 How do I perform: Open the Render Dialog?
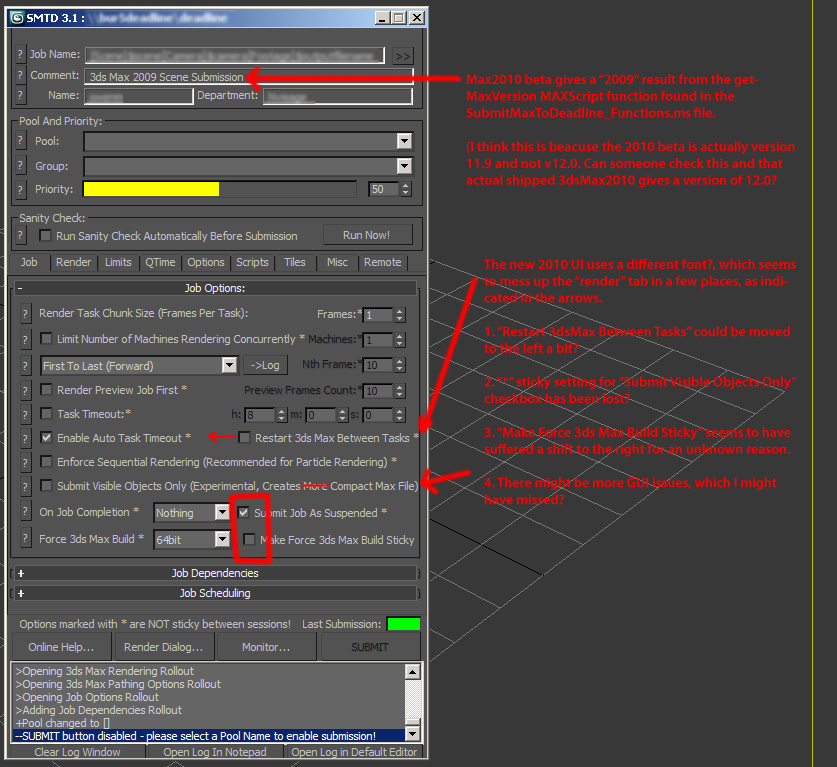coord(164,647)
